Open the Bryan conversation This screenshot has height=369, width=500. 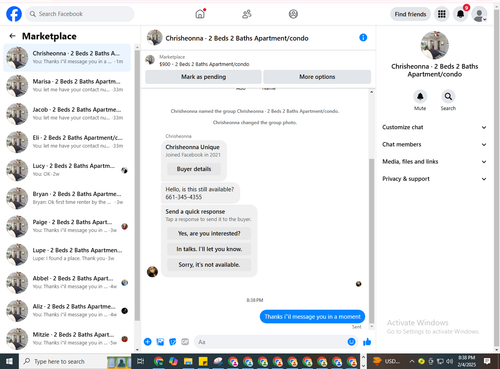(x=67, y=198)
